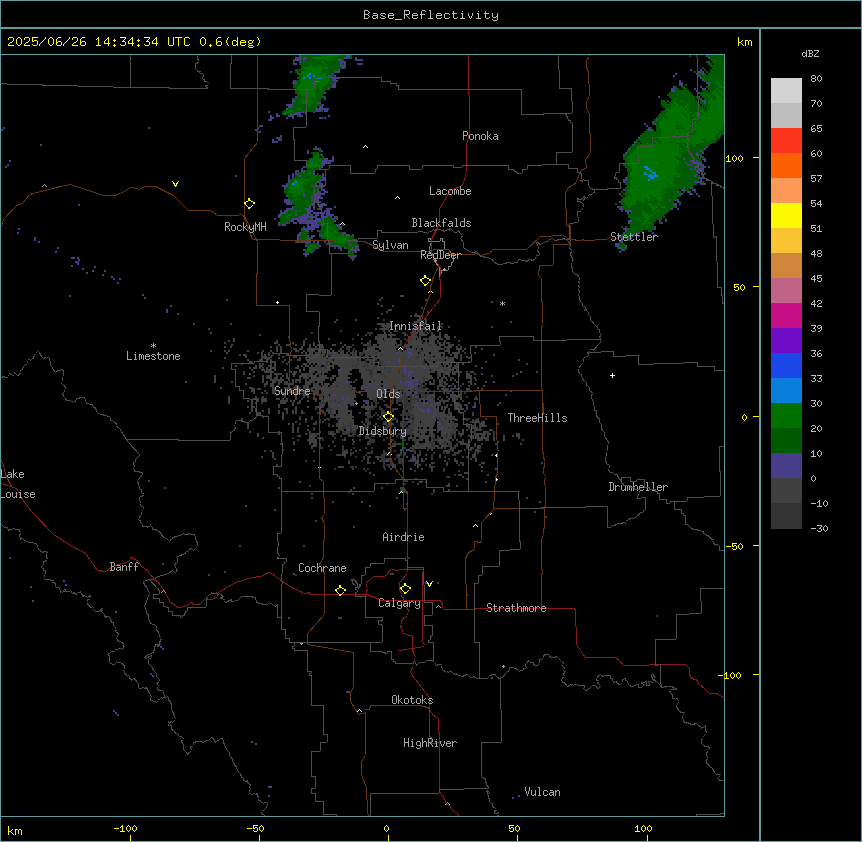Click the yellow diamond marker south of RedDeer
Screen dimensions: 862x842
pyautogui.click(x=425, y=281)
